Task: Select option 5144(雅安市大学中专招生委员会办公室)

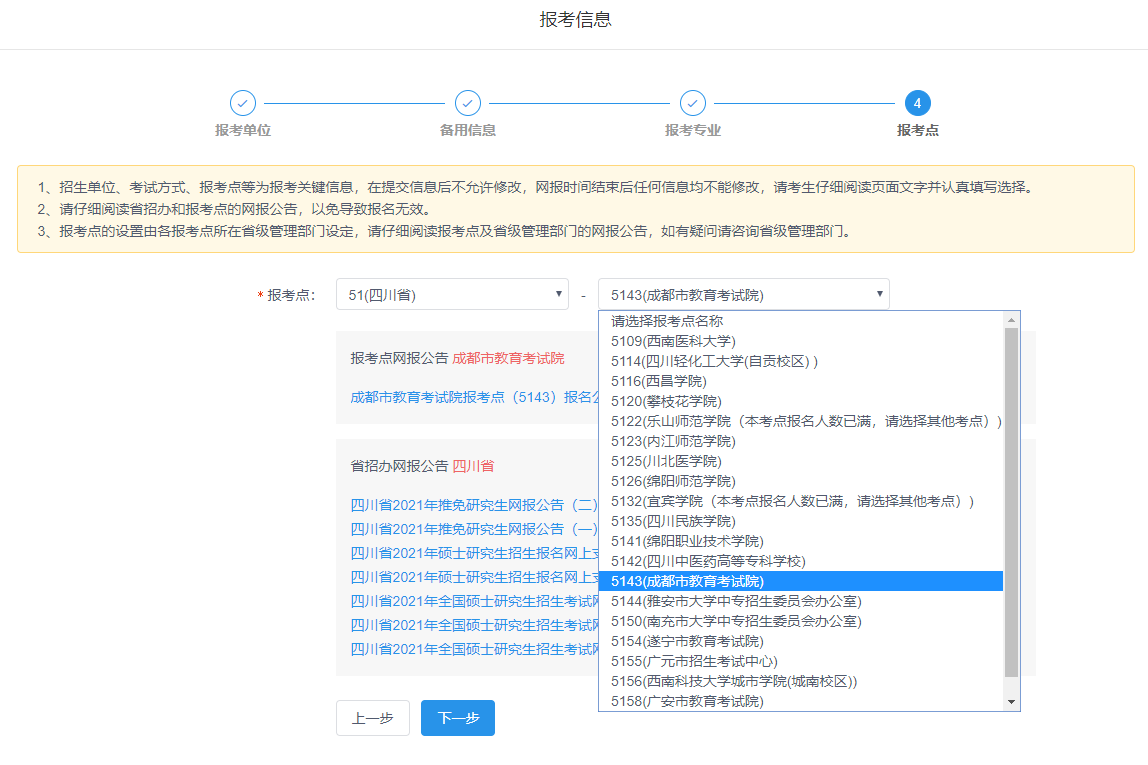Action: (x=801, y=601)
